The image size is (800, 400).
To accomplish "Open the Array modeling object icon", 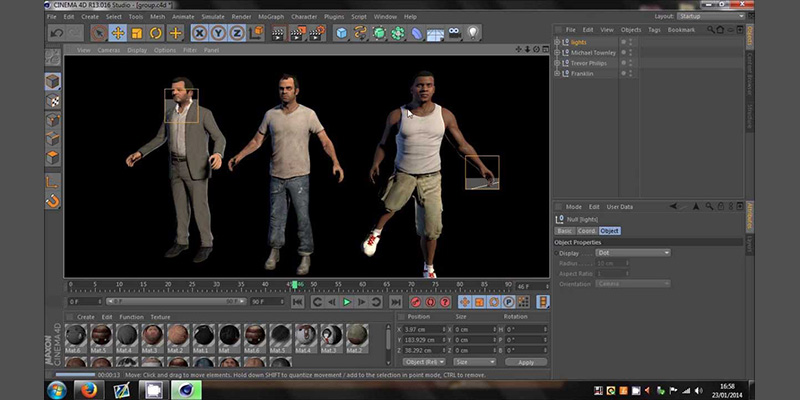I will [398, 34].
